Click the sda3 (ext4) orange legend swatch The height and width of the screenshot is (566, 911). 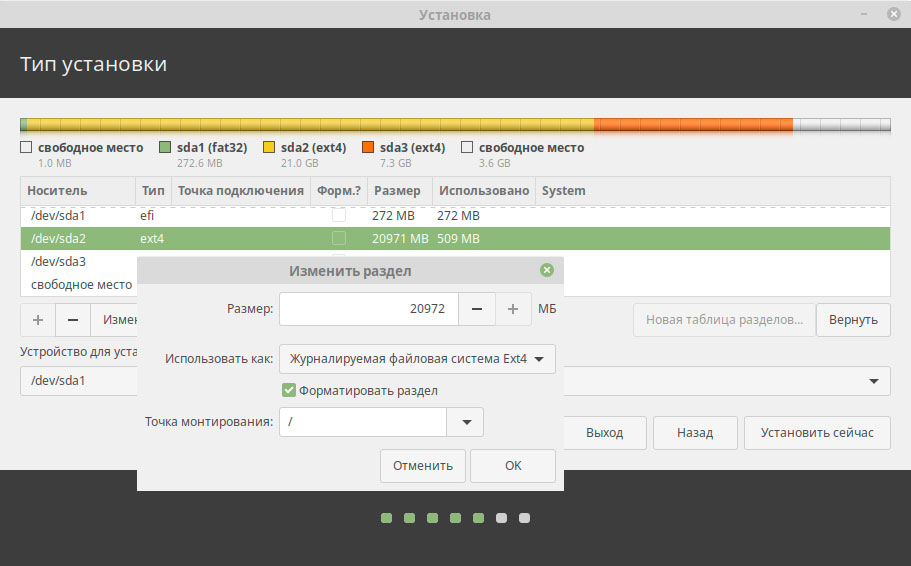[368, 147]
